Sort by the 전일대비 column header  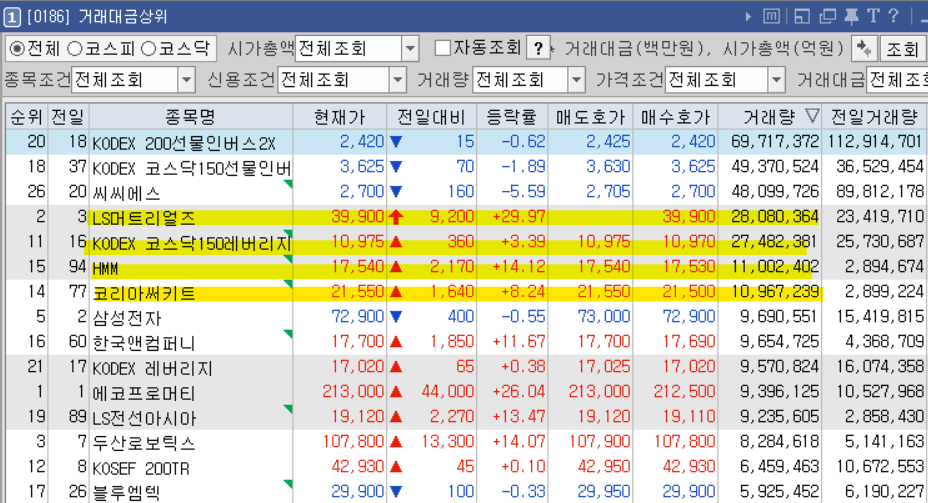(x=431, y=117)
